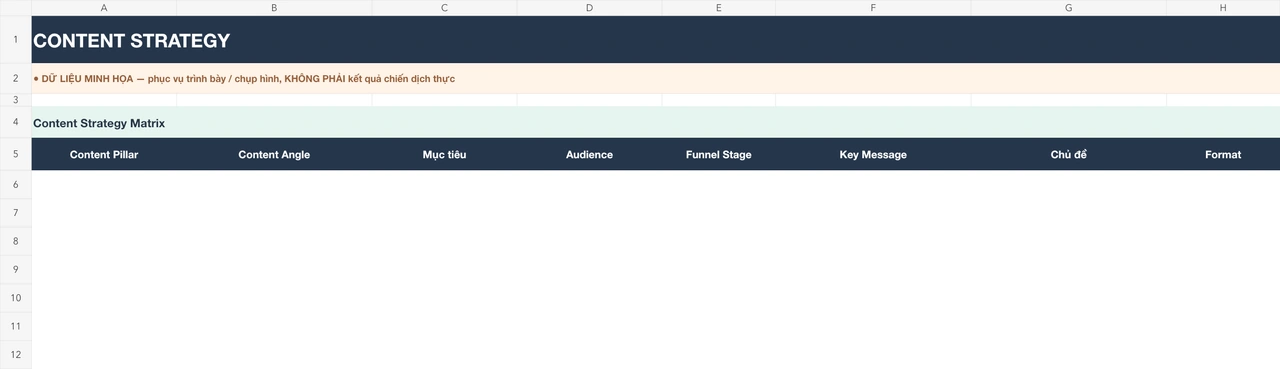Select row 2 header
Screen dimensions: 1280x369
pyautogui.click(x=16, y=78)
